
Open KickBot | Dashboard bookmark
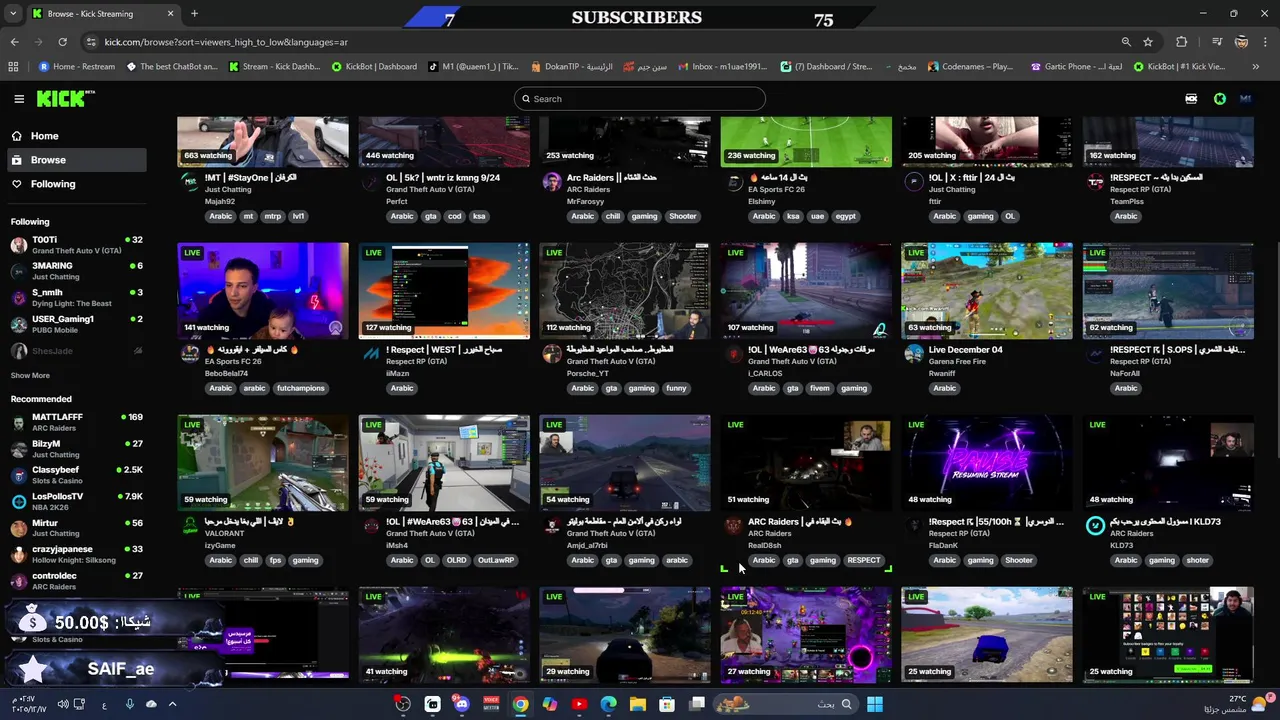[x=374, y=67]
